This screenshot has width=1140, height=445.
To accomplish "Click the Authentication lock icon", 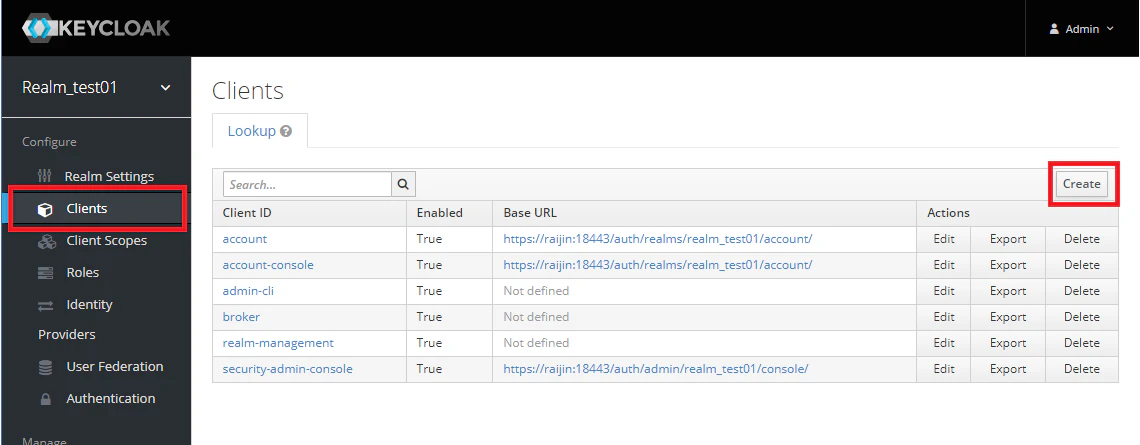I will tap(45, 399).
